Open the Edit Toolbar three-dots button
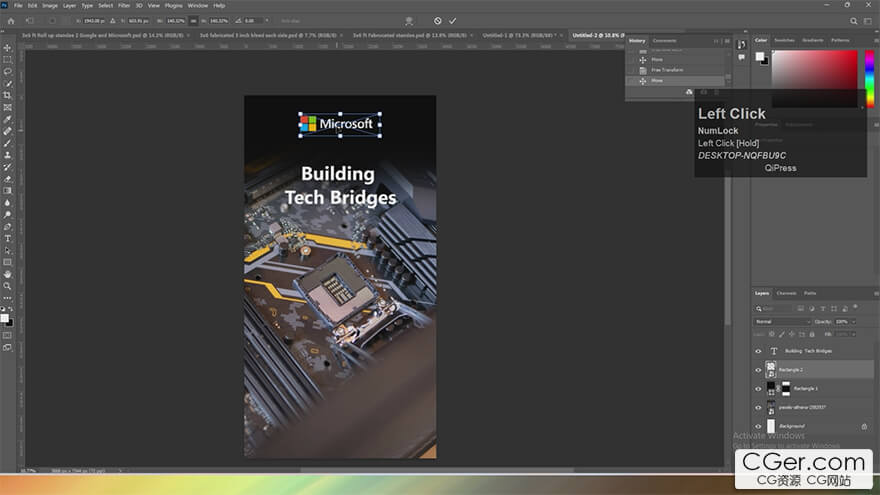 tap(7, 298)
